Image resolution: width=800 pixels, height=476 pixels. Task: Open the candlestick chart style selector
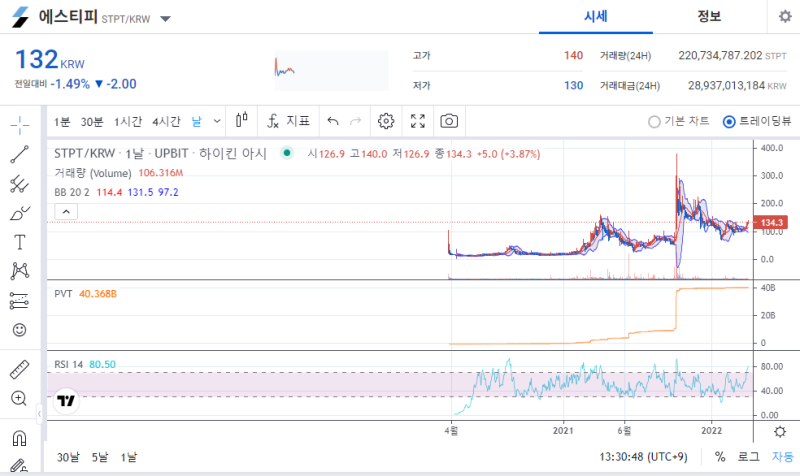point(242,120)
